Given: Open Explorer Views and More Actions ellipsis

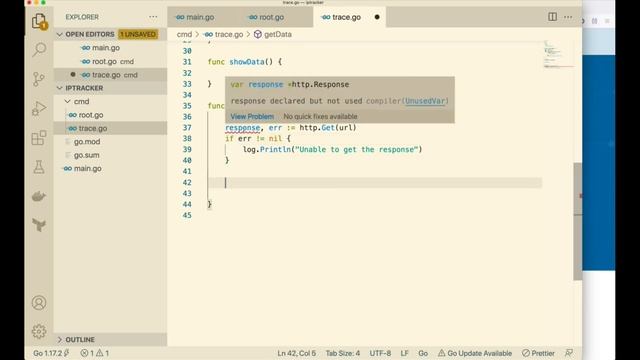Looking at the screenshot, I should (153, 17).
